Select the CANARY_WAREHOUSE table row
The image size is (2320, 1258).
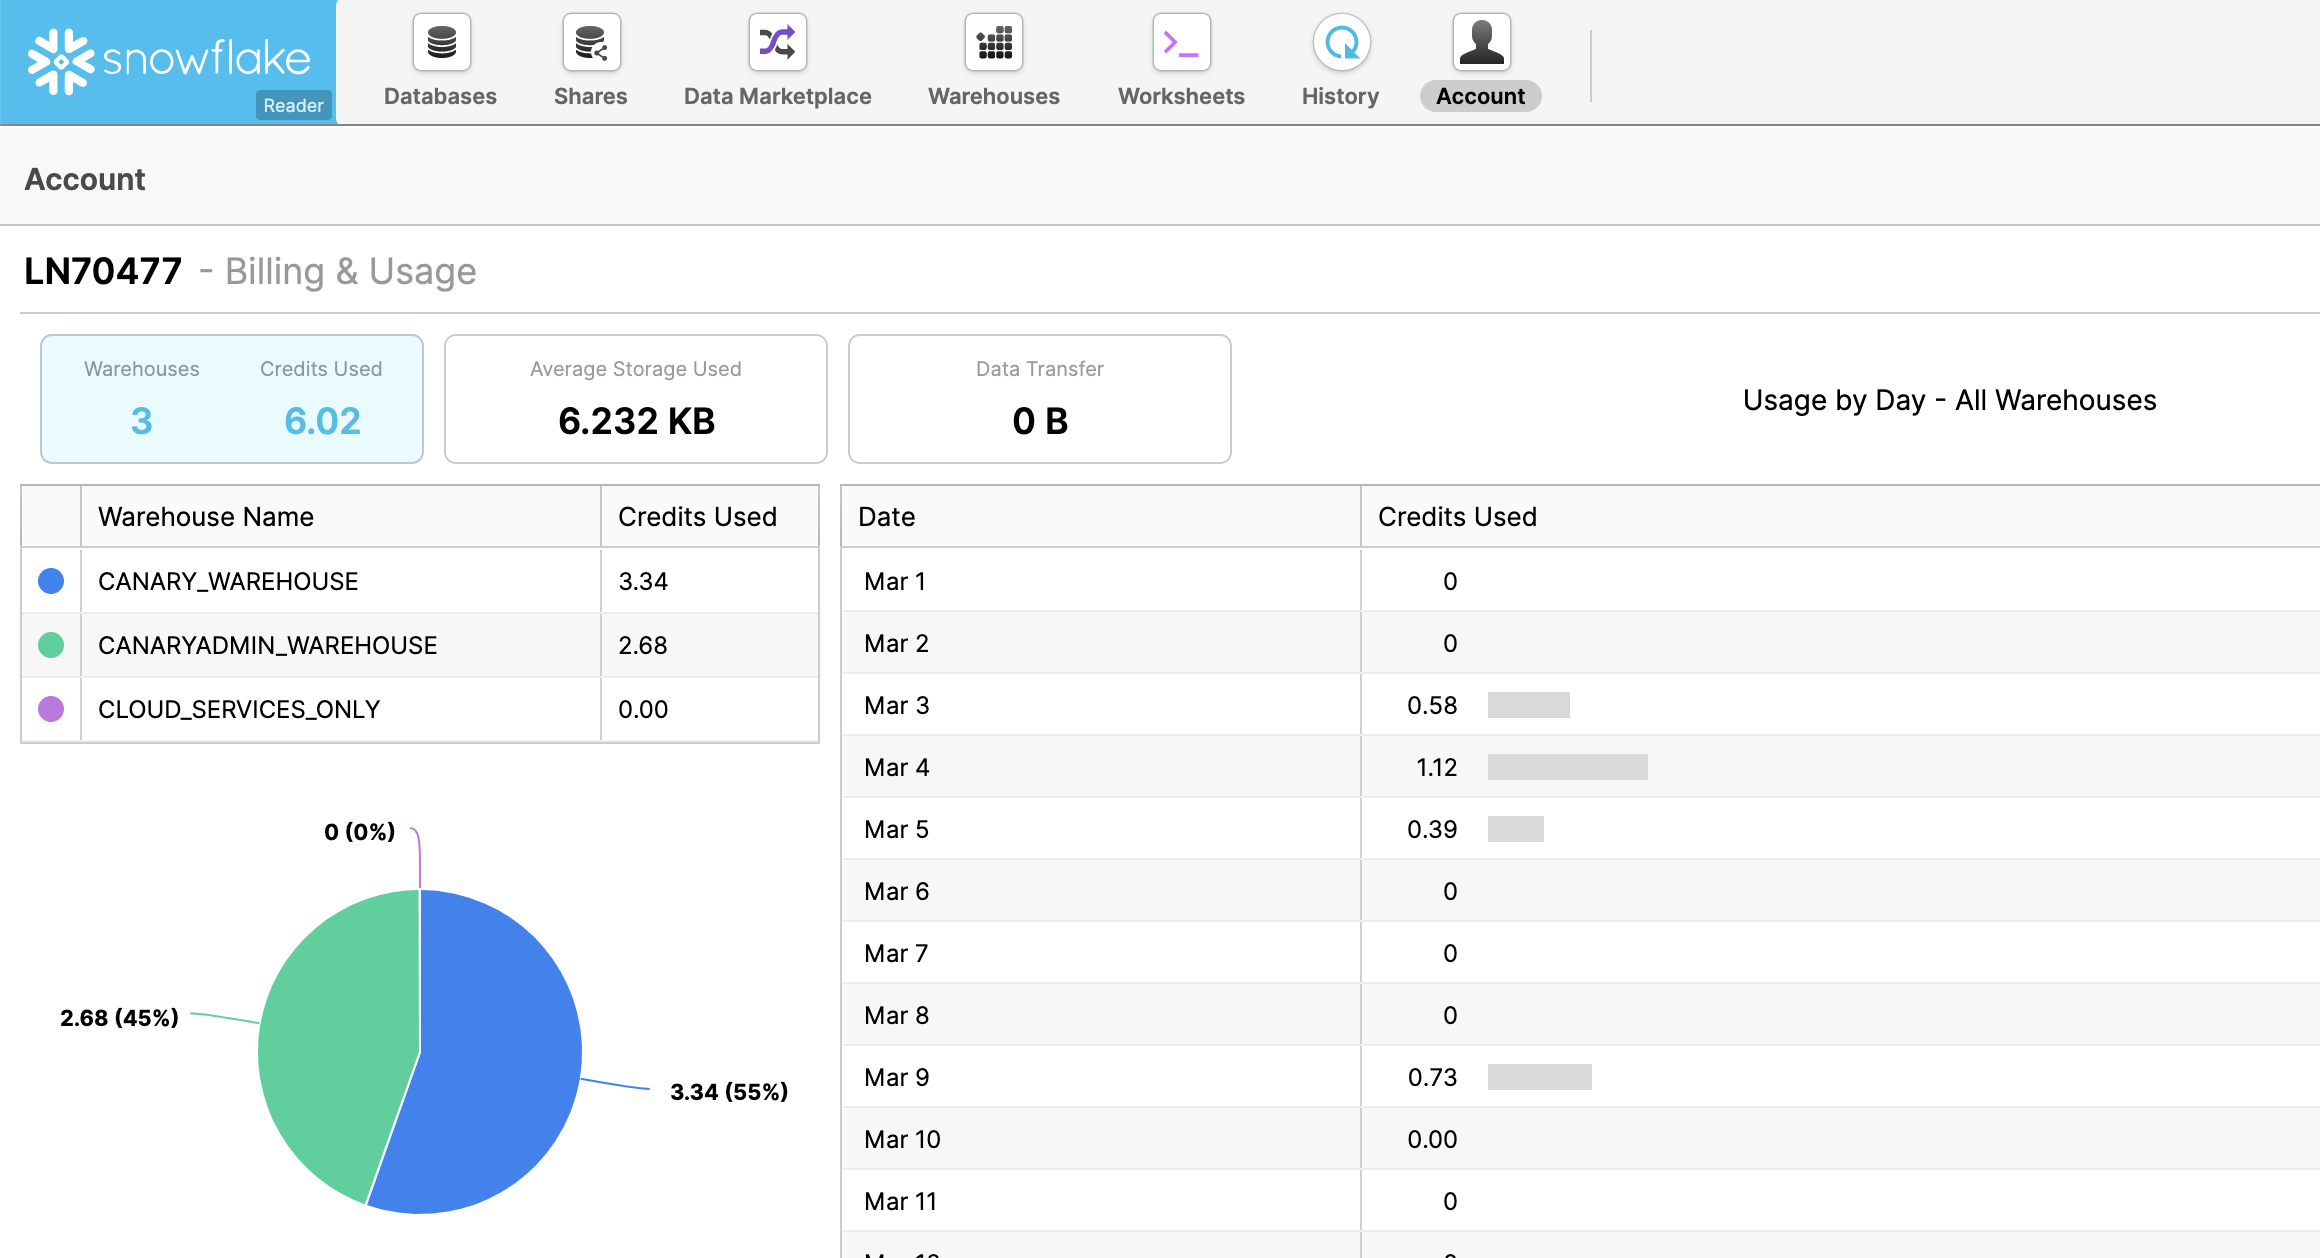point(340,581)
